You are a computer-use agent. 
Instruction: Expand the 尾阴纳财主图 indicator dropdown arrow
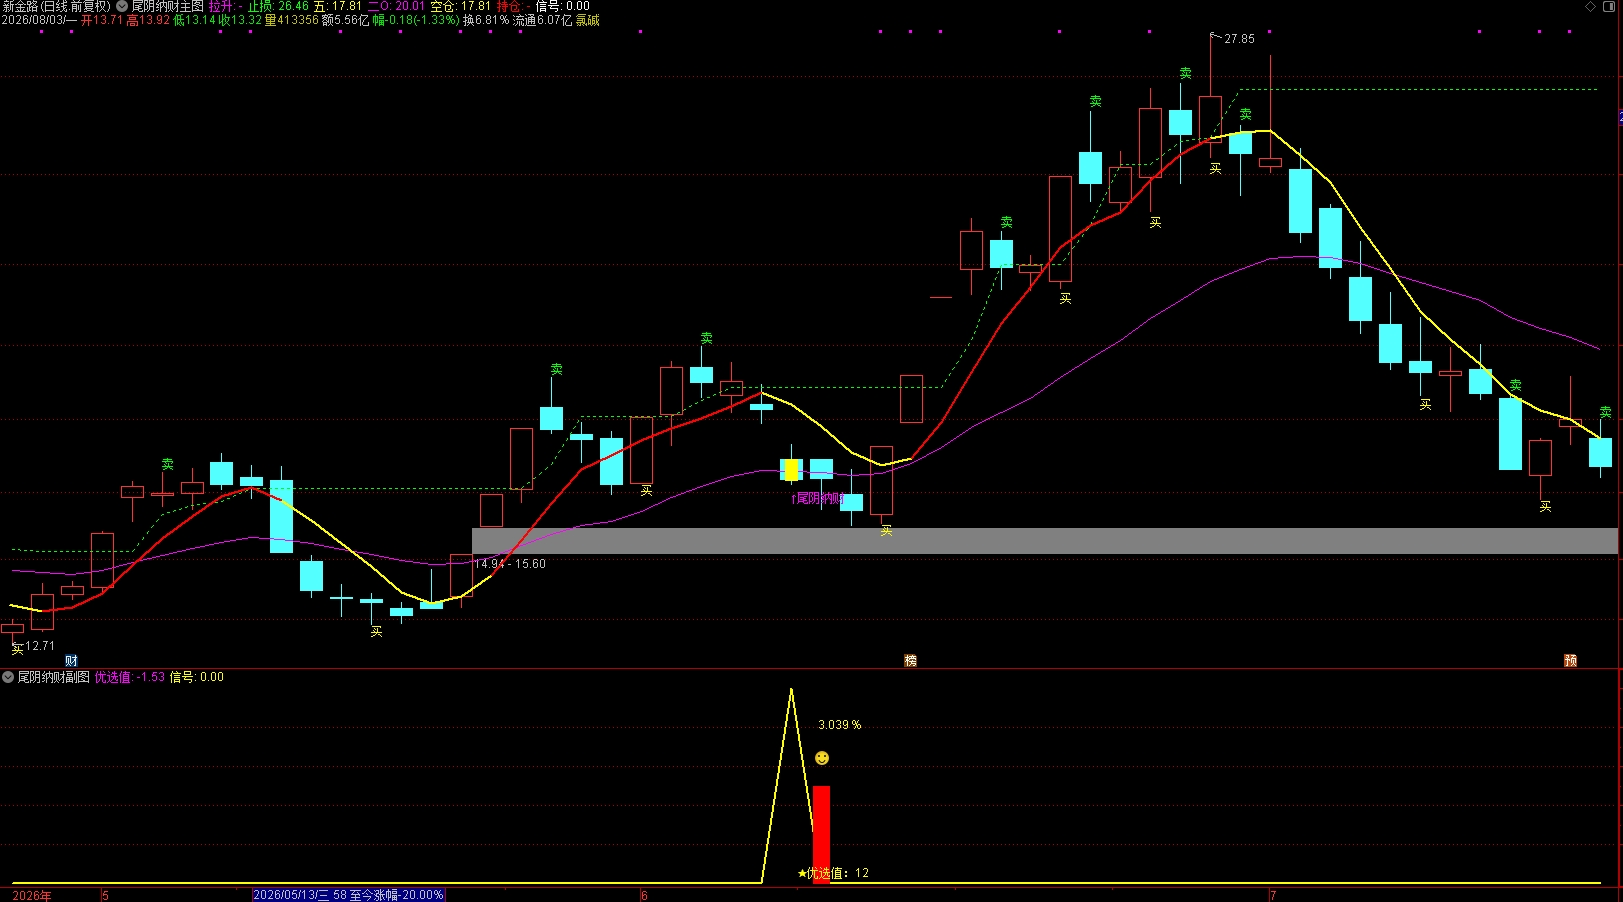pyautogui.click(x=122, y=6)
